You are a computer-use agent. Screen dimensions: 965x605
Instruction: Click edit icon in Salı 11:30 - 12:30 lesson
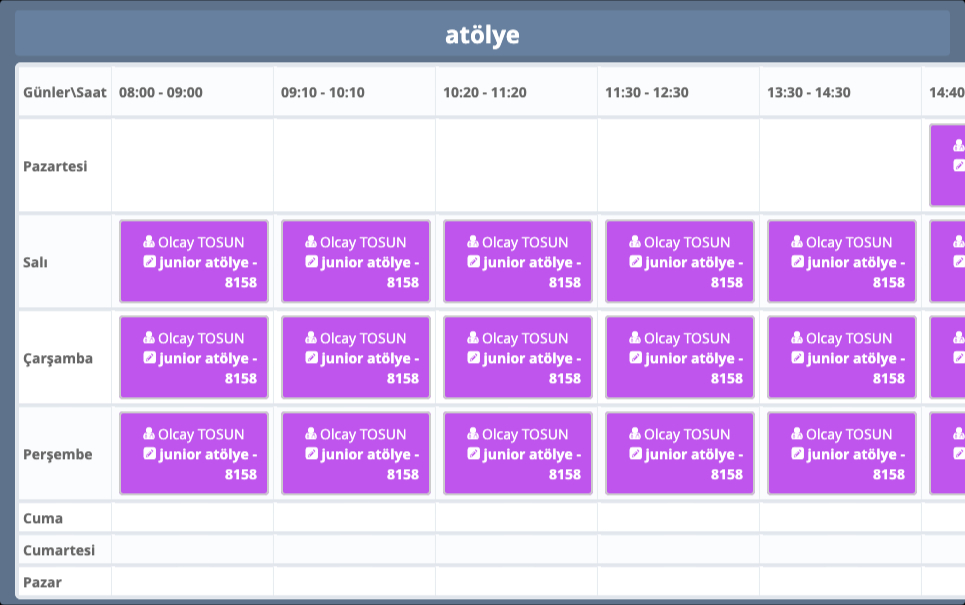pyautogui.click(x=635, y=262)
